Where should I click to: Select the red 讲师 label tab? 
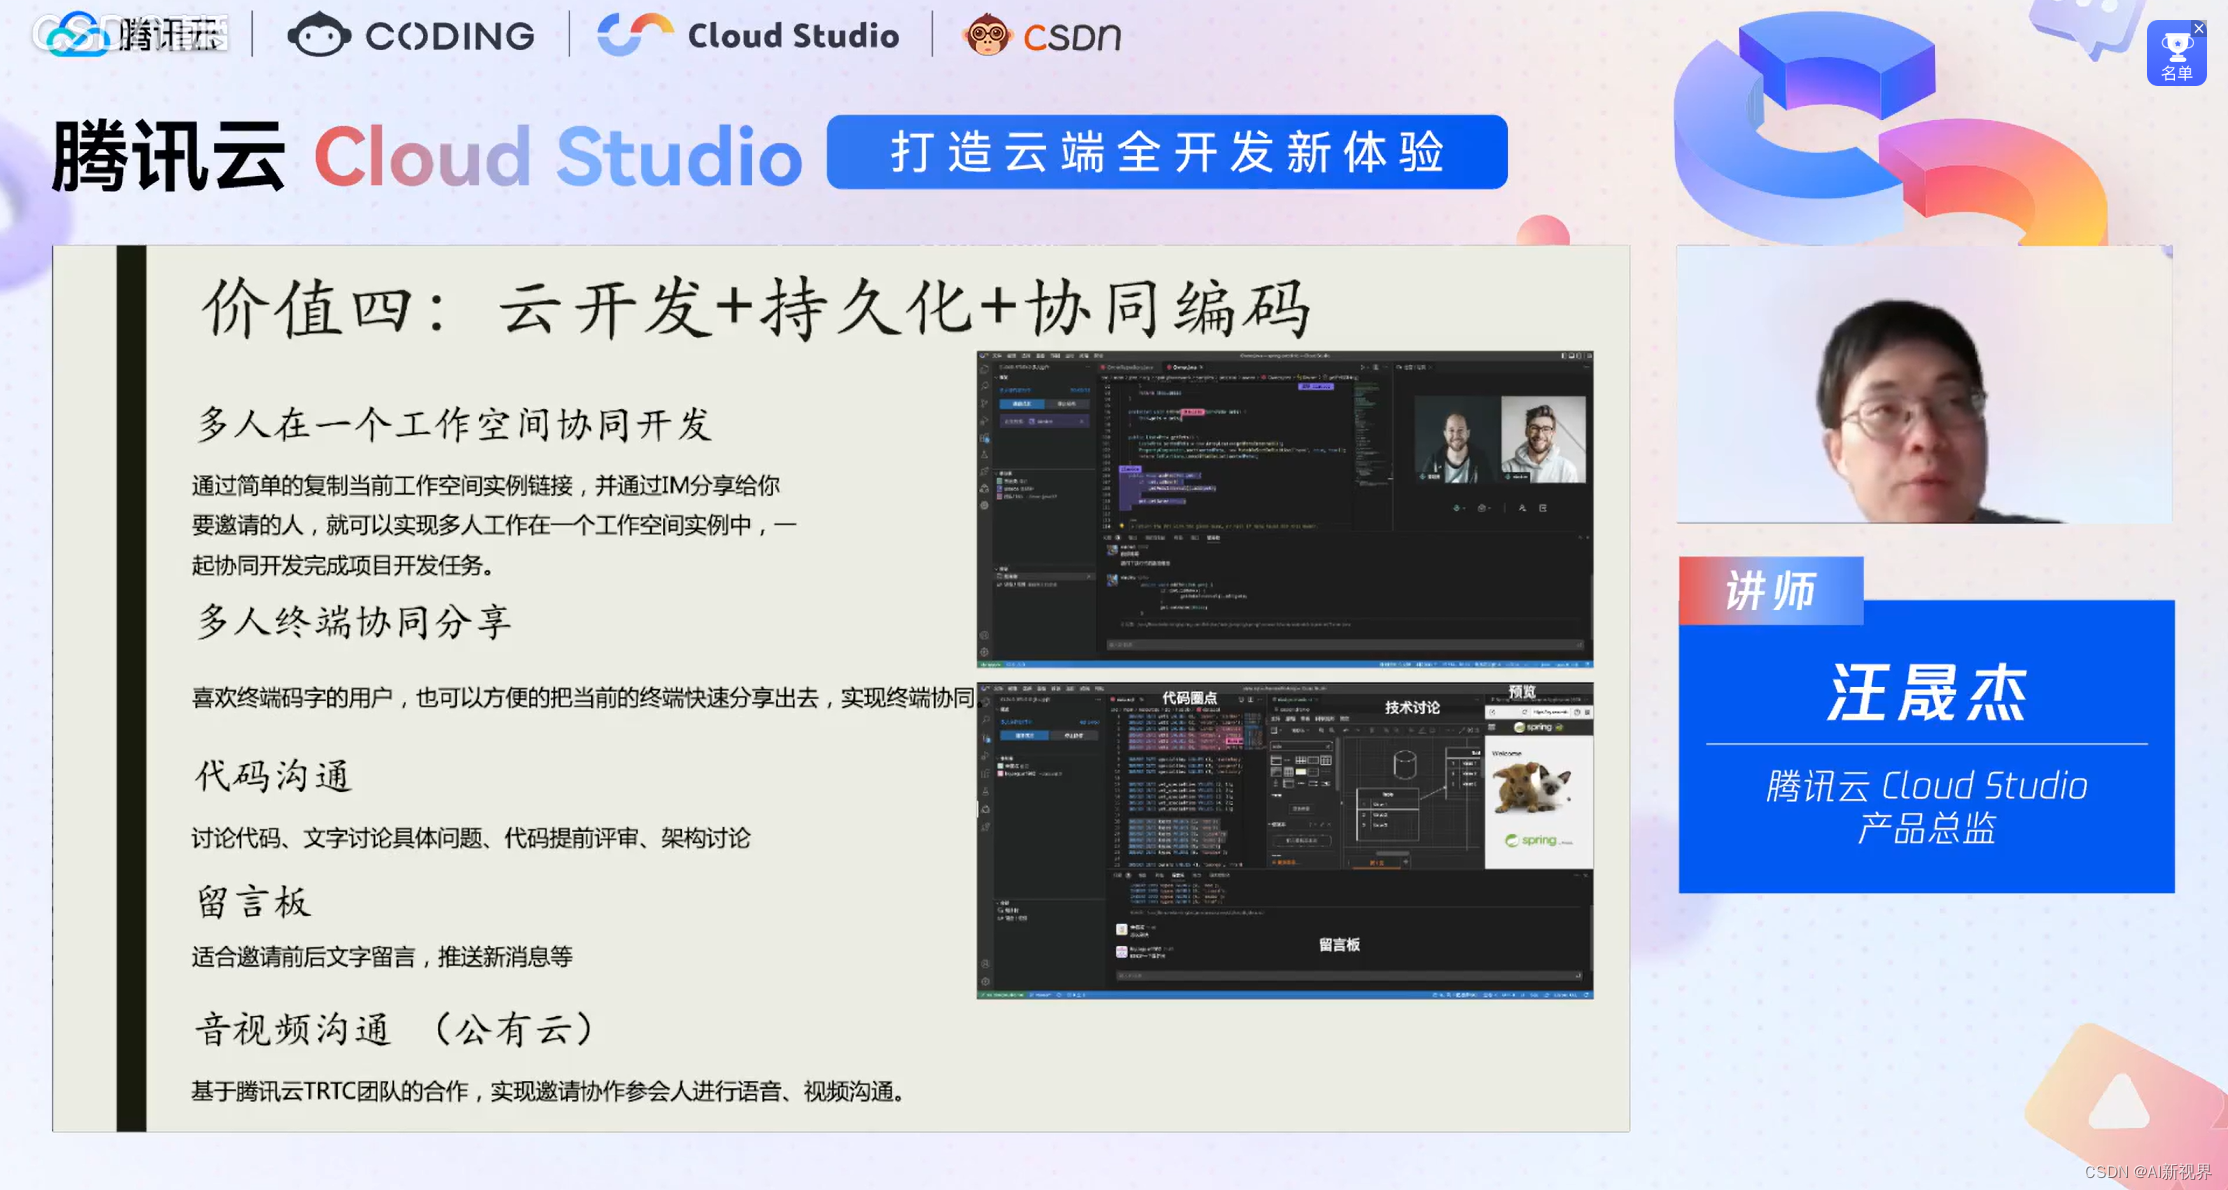tap(1770, 591)
